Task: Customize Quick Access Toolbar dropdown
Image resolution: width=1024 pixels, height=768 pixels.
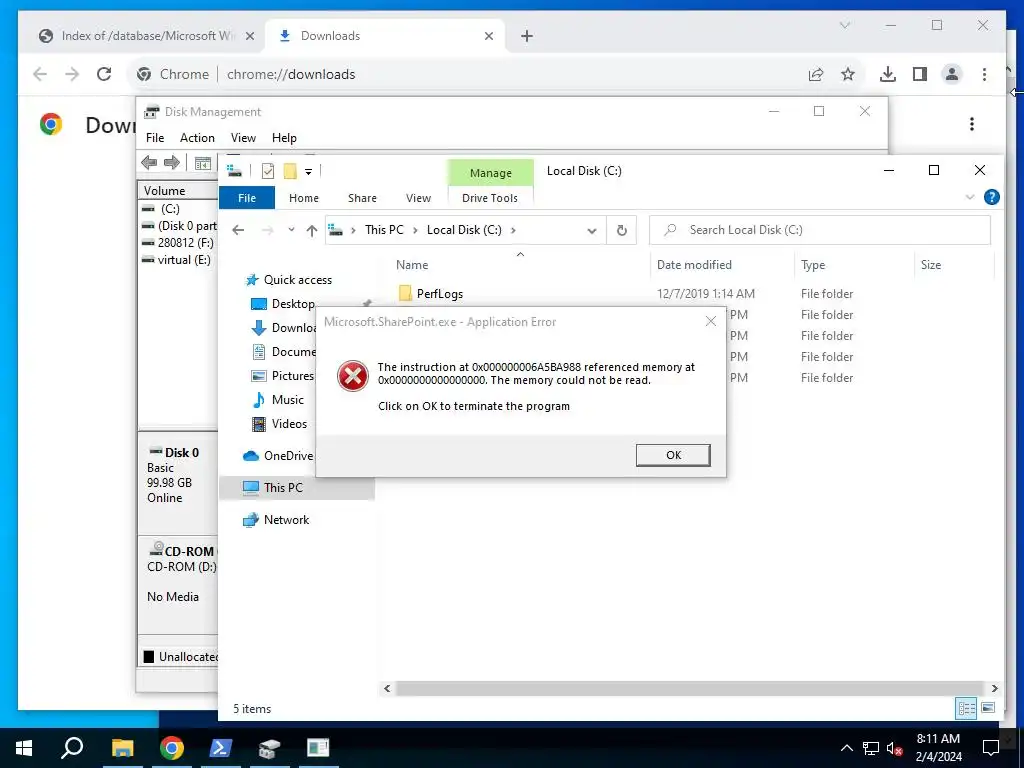Action: [308, 171]
